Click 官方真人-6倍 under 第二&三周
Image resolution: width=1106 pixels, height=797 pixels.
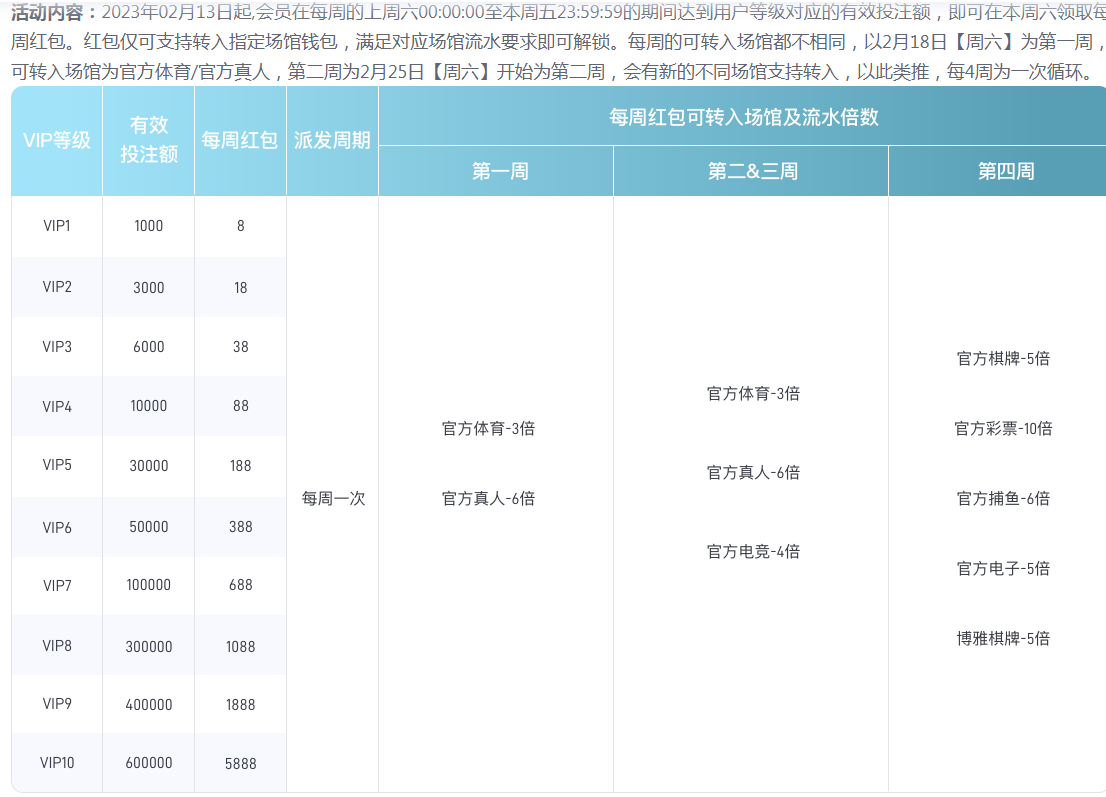[x=751, y=472]
